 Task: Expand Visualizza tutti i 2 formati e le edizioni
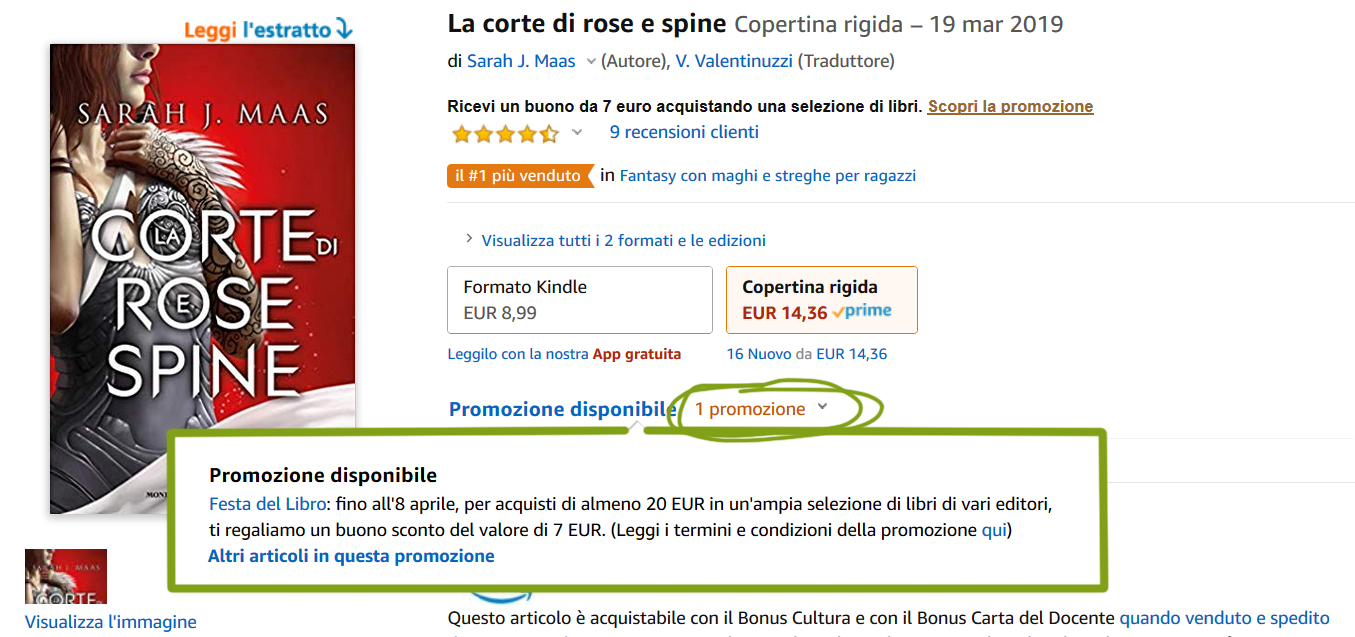[615, 240]
